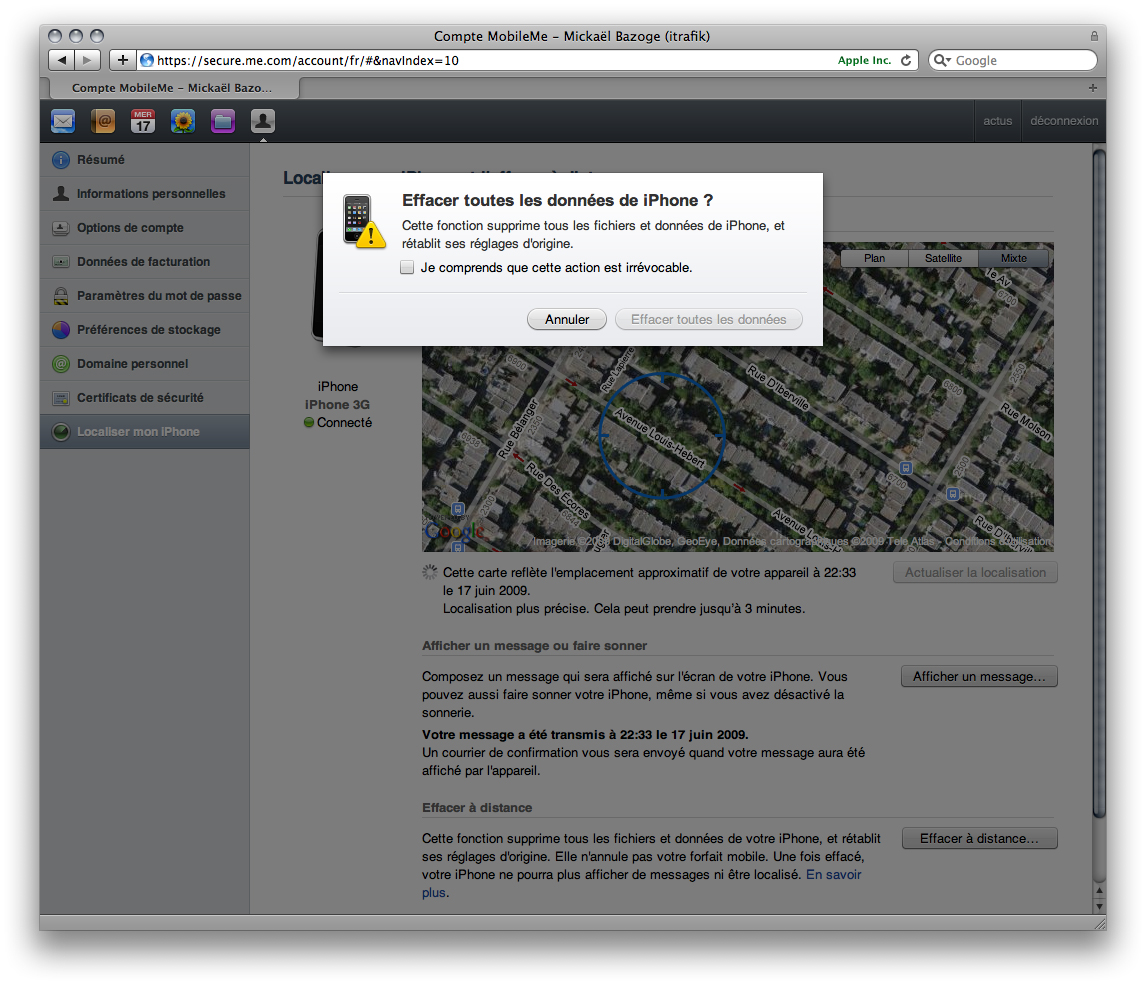Open the MobileMe Account person icon
This screenshot has width=1146, height=985.
click(263, 121)
